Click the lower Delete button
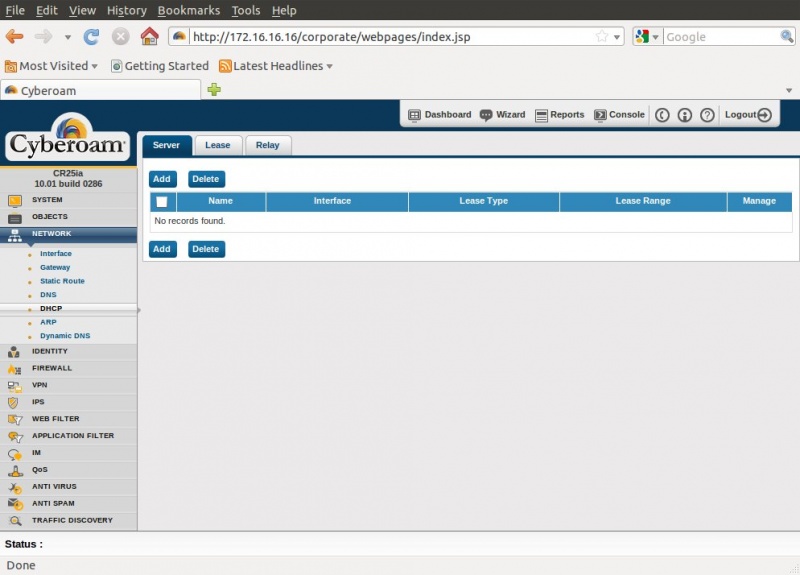Screen dimensions: 800x575 (x=206, y=249)
